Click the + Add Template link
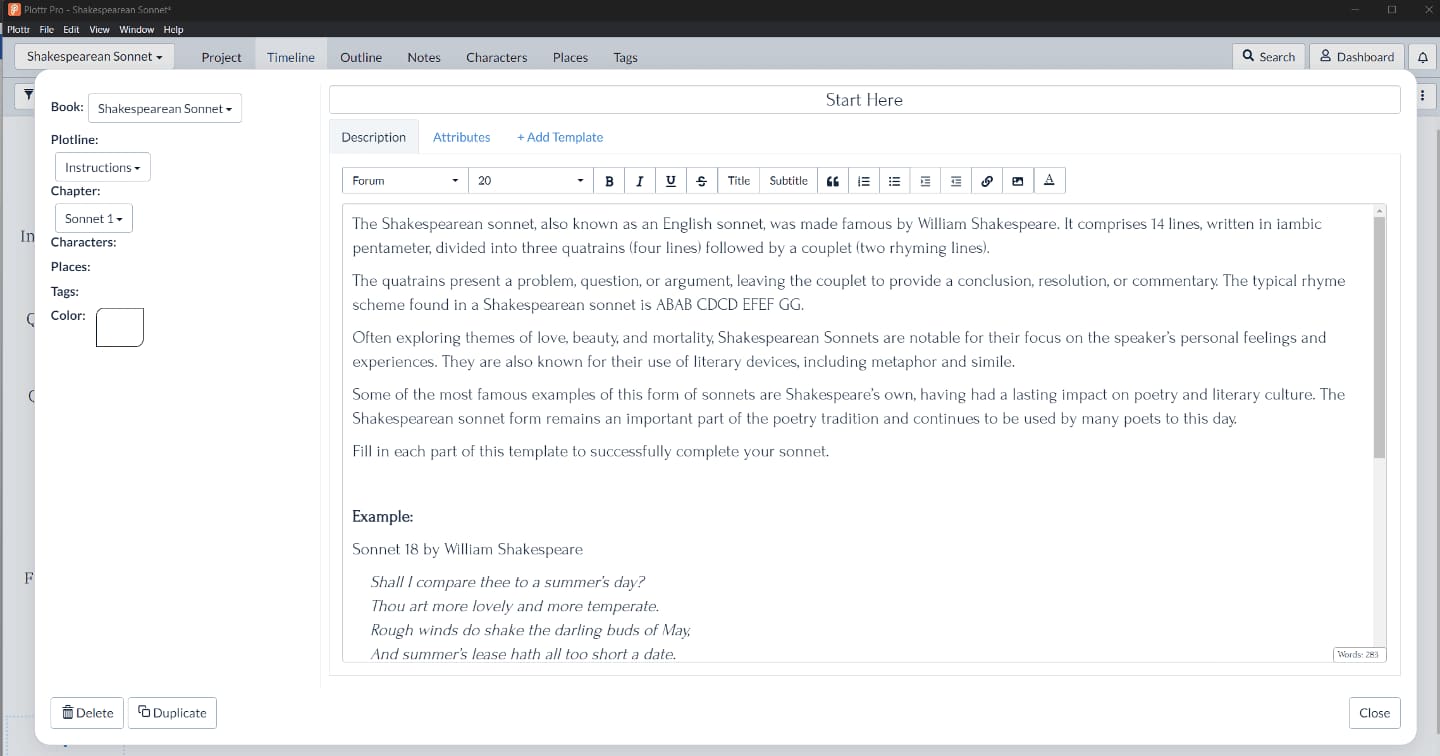 (560, 137)
